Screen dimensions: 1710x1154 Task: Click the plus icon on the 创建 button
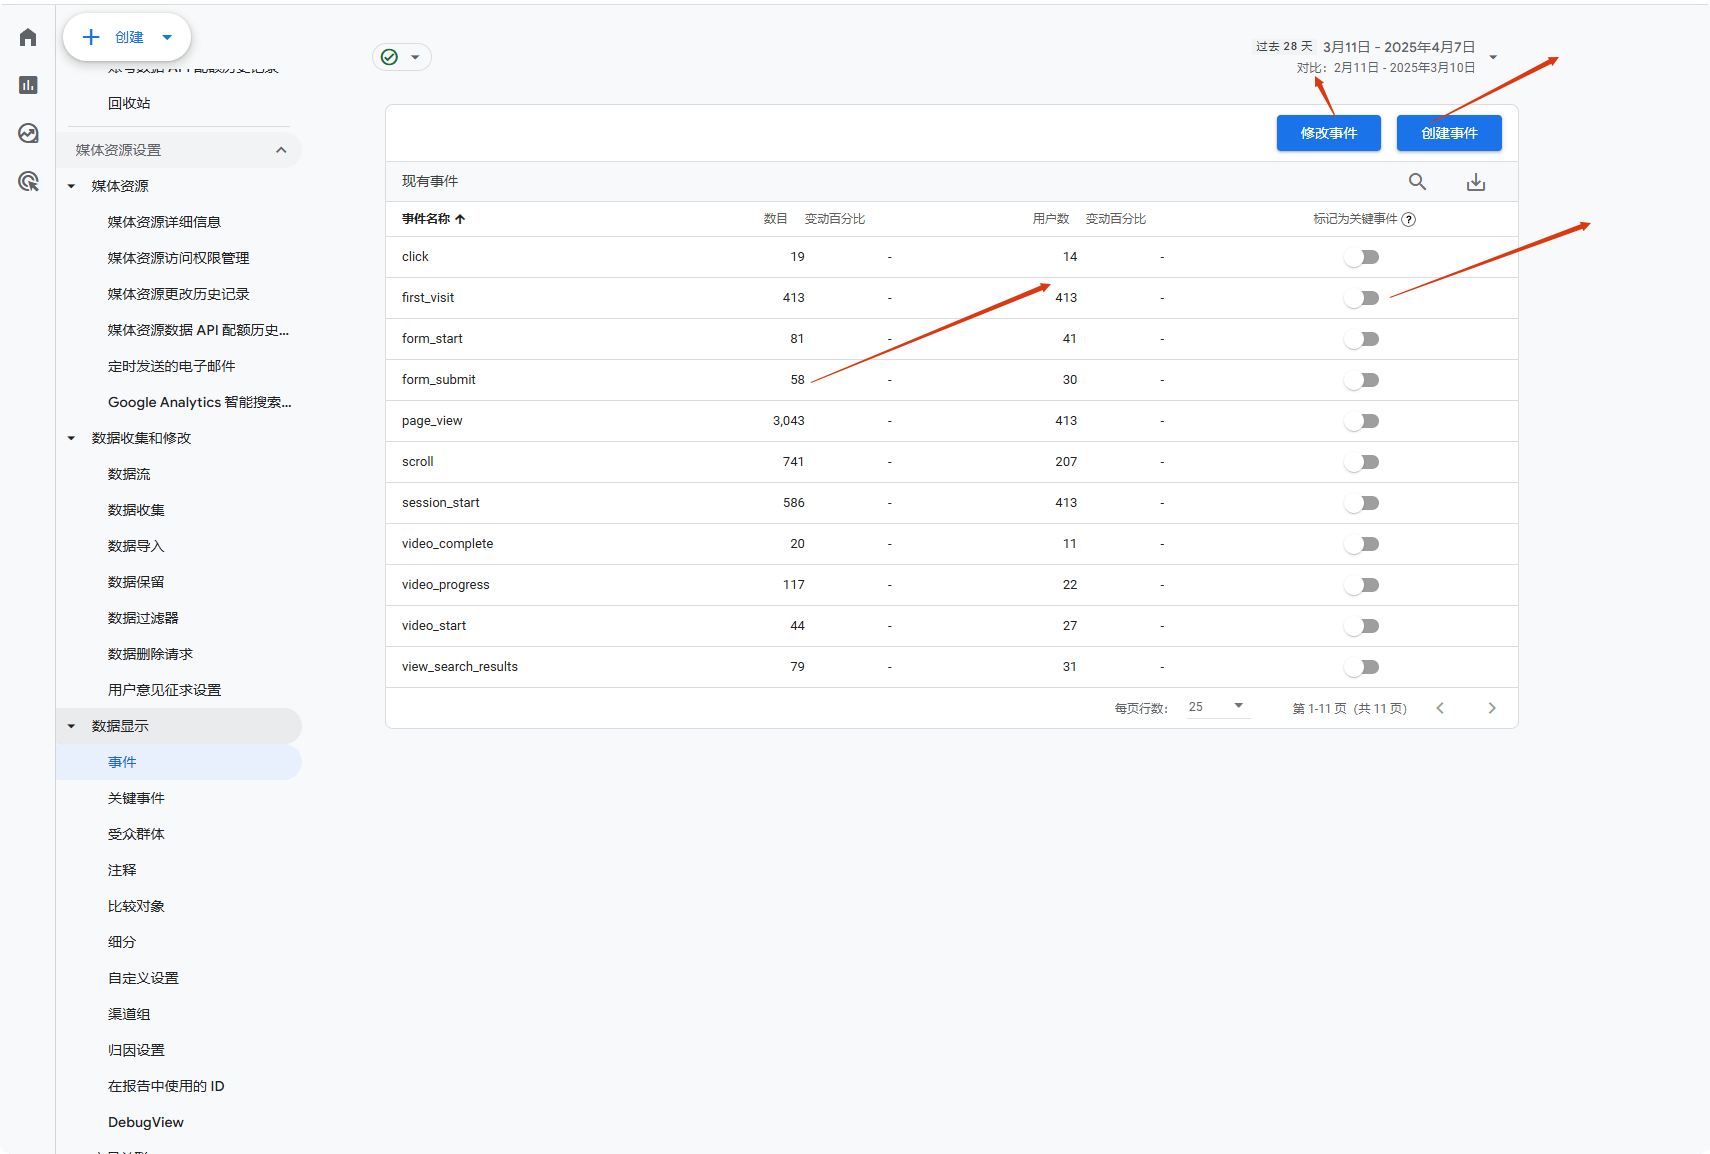point(91,37)
